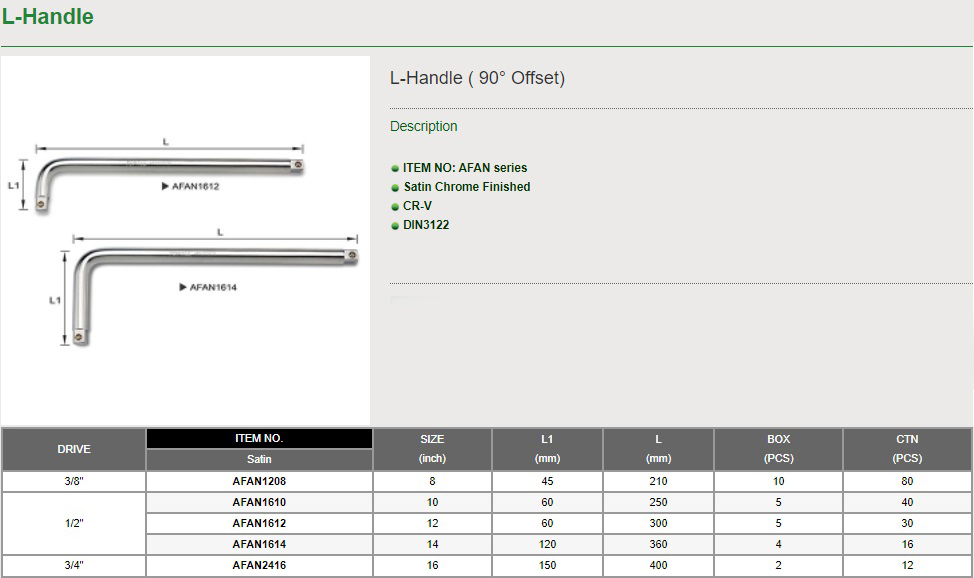The width and height of the screenshot is (974, 578).
Task: Select item AFAN1610 in the table
Action: (259, 502)
